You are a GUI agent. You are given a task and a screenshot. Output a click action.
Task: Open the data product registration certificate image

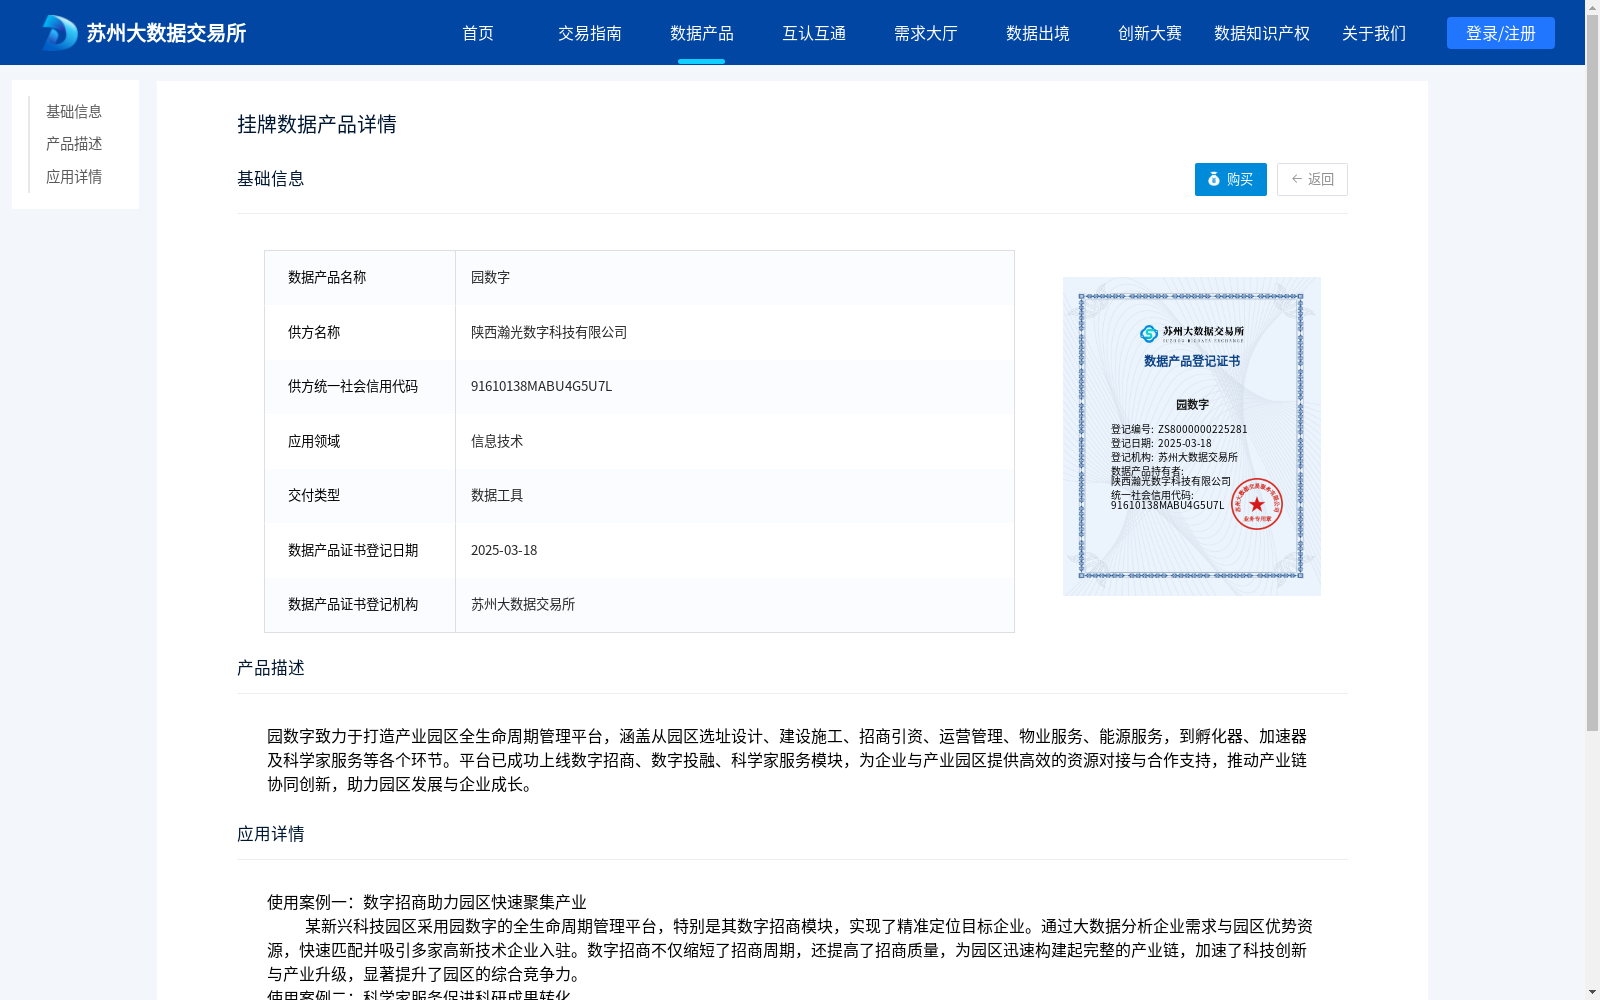tap(1192, 436)
